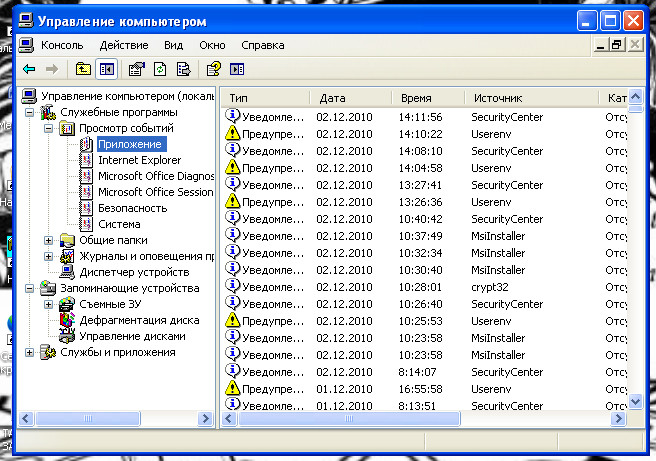Click the Back arrow toolbar icon
Screen dimensions: 656x461
coord(29,69)
